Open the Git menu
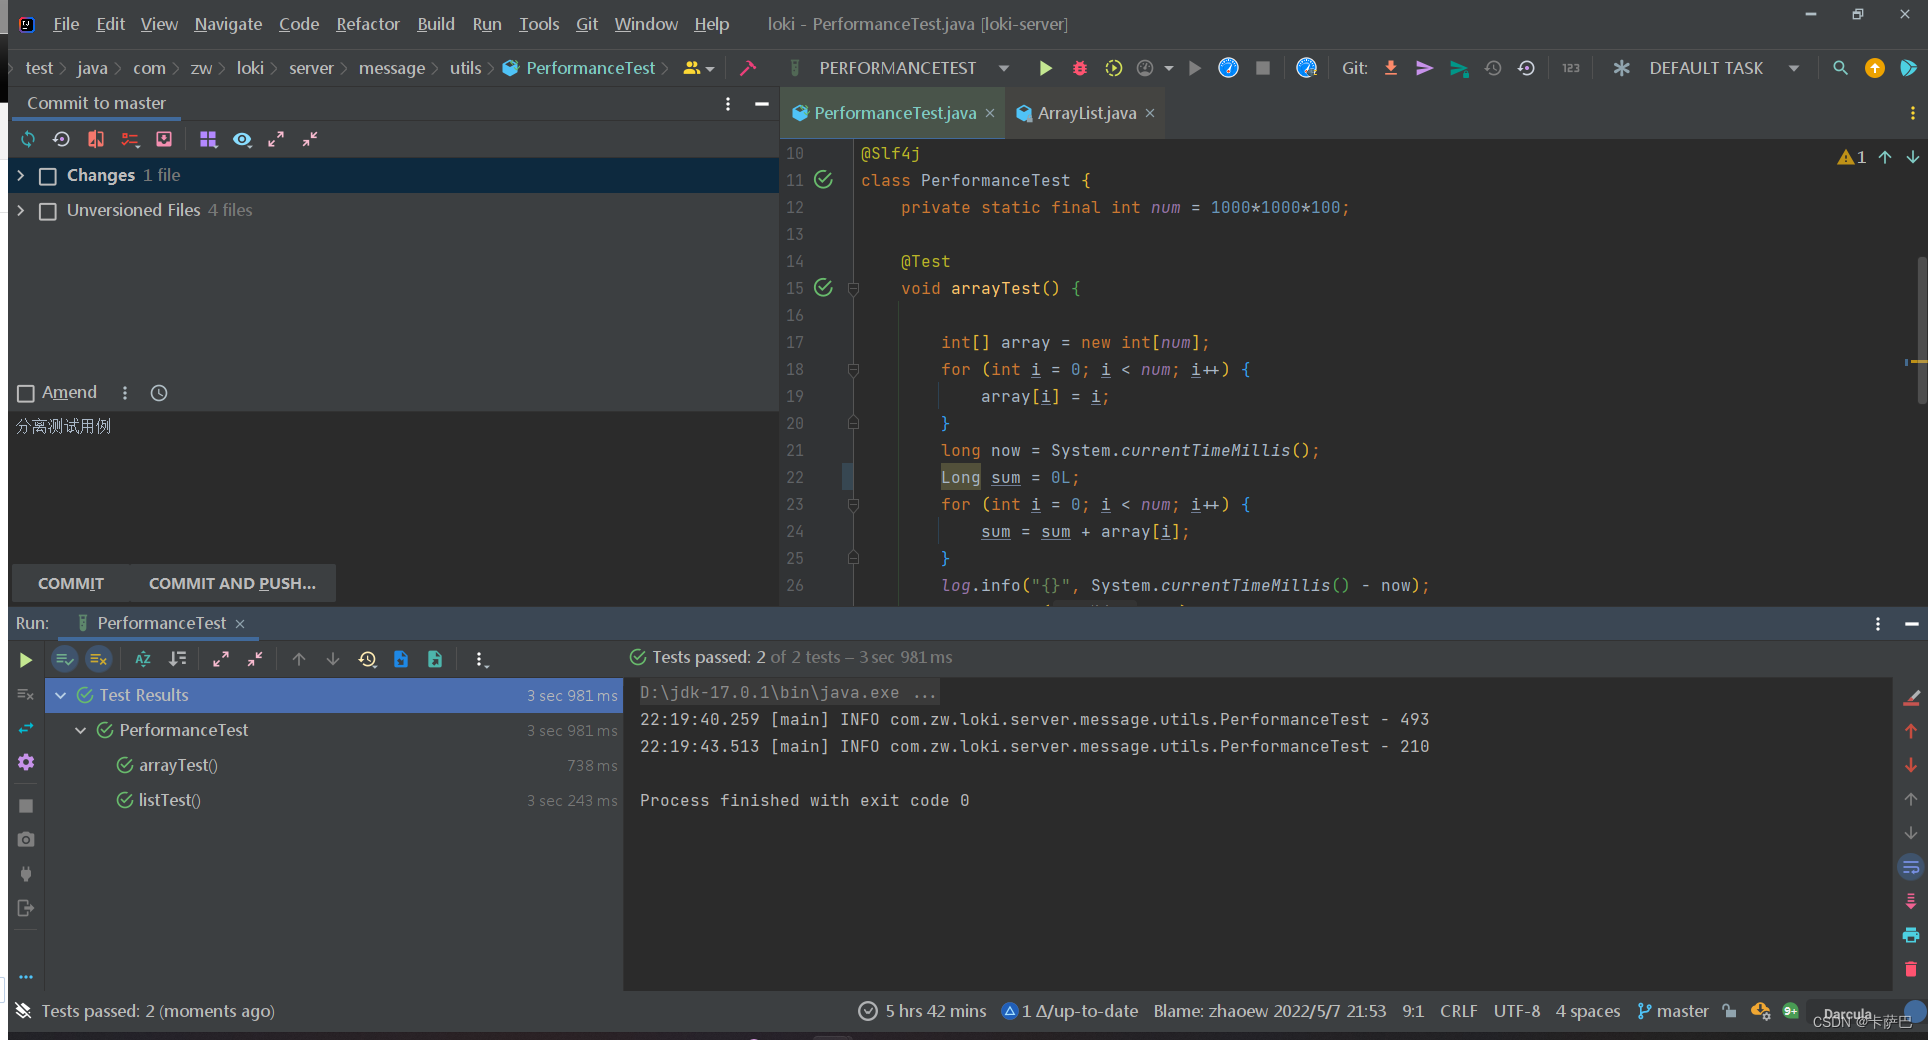This screenshot has width=1928, height=1040. pos(587,24)
